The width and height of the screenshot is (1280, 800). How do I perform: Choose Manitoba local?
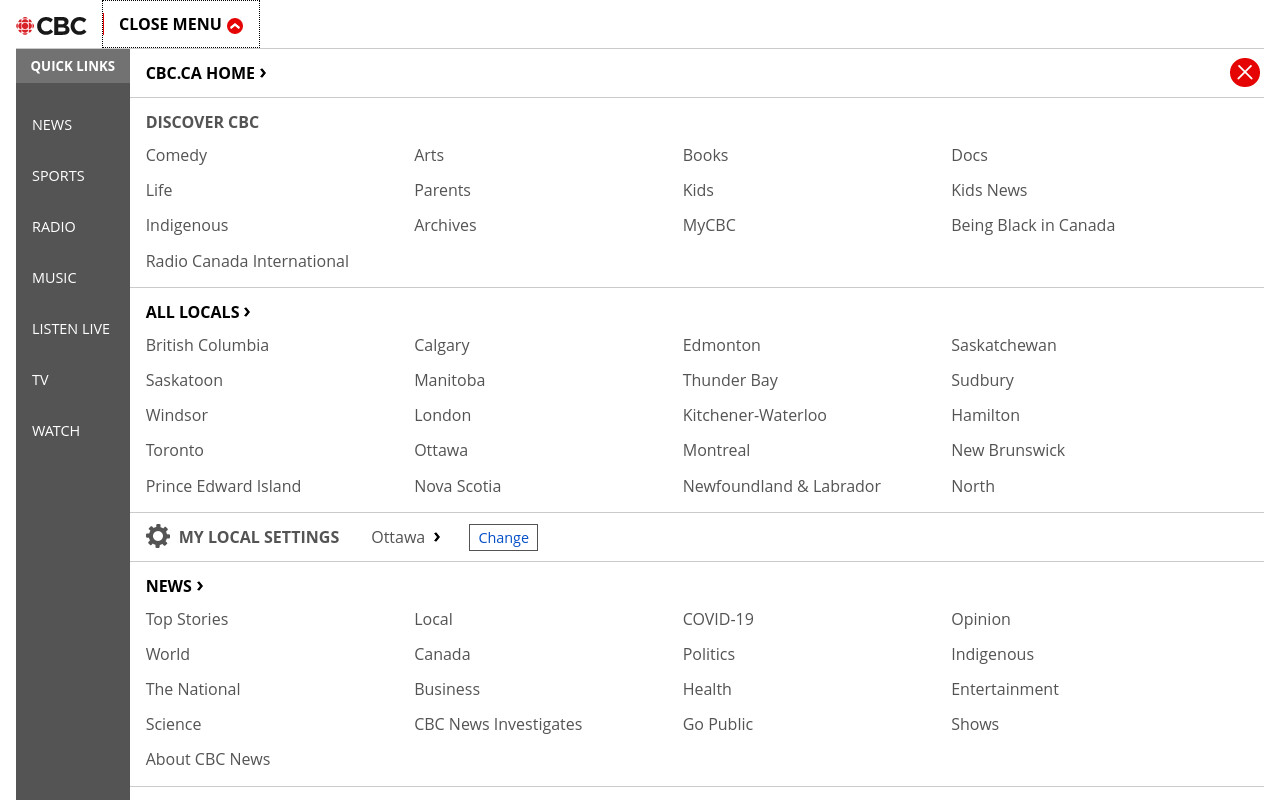point(450,380)
